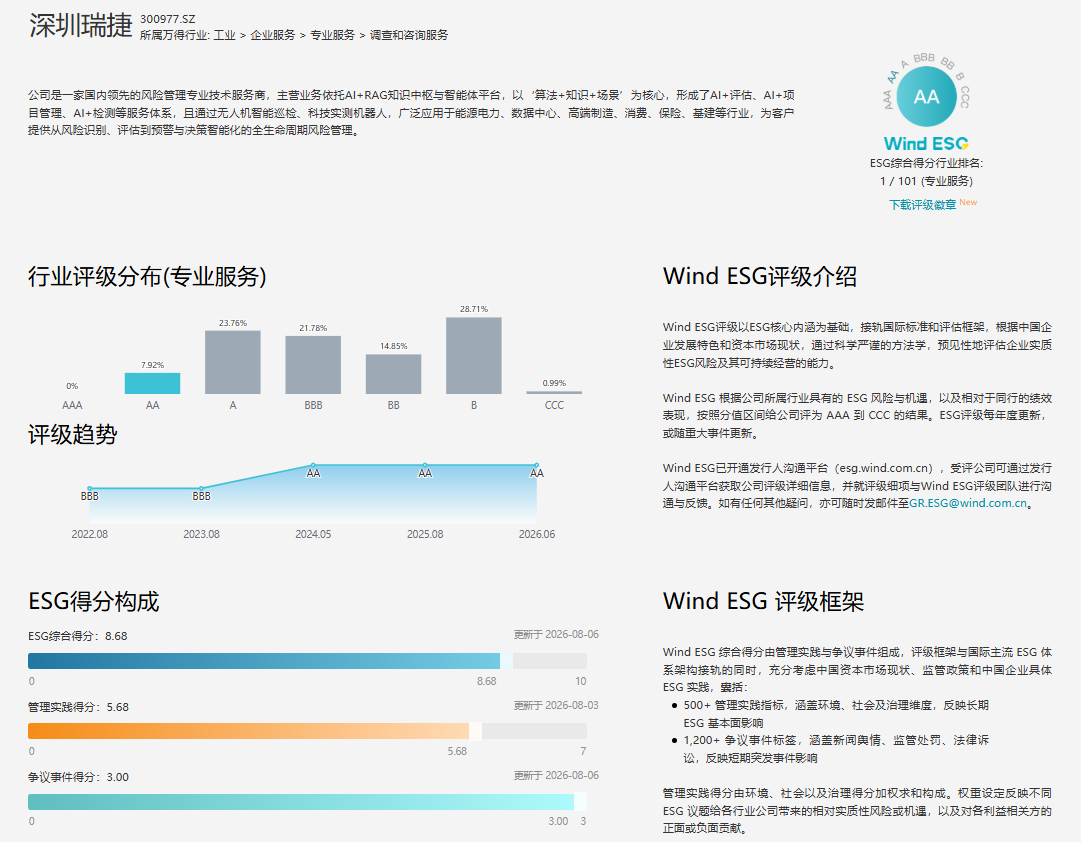
Task: Click the 2024.05 axis date label
Action: [x=313, y=534]
